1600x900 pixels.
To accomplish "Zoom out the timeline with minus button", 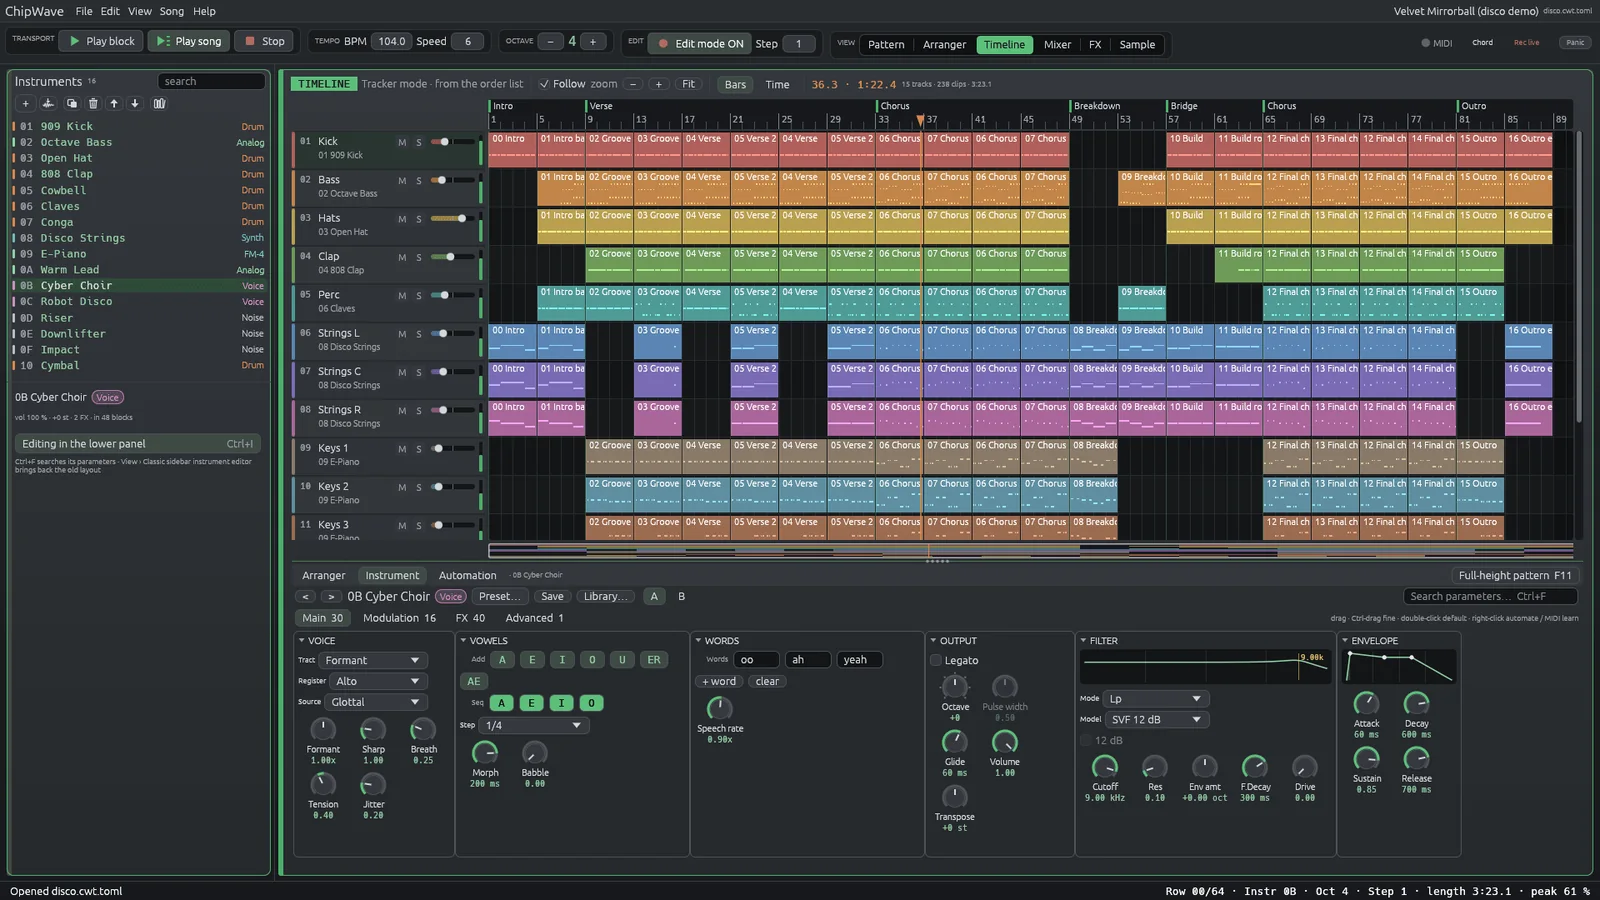I will coord(633,84).
